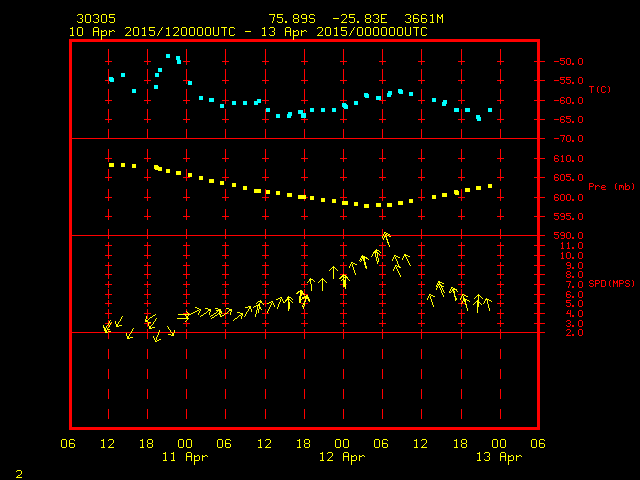Click the 3.0 wind speed label
The width and height of the screenshot is (640, 480).
pyautogui.click(x=574, y=324)
